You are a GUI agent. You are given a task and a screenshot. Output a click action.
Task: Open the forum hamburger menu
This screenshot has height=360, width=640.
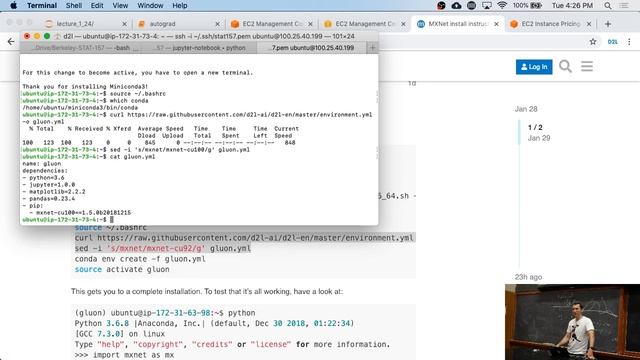tap(587, 66)
